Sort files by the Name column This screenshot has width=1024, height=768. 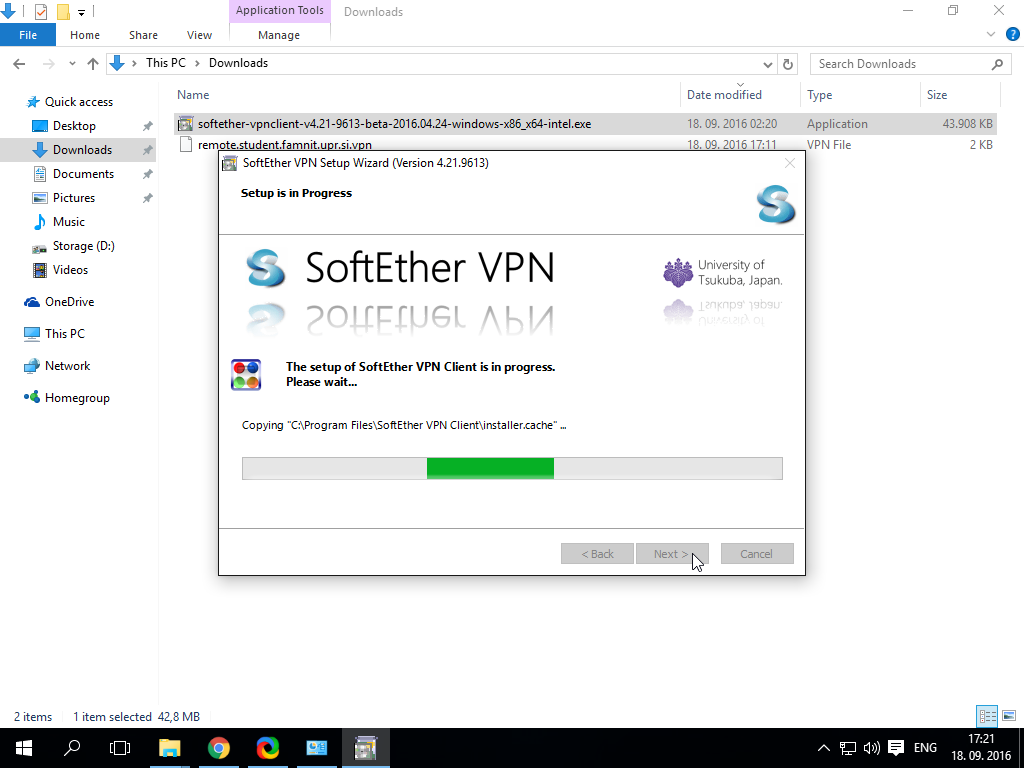(x=193, y=95)
